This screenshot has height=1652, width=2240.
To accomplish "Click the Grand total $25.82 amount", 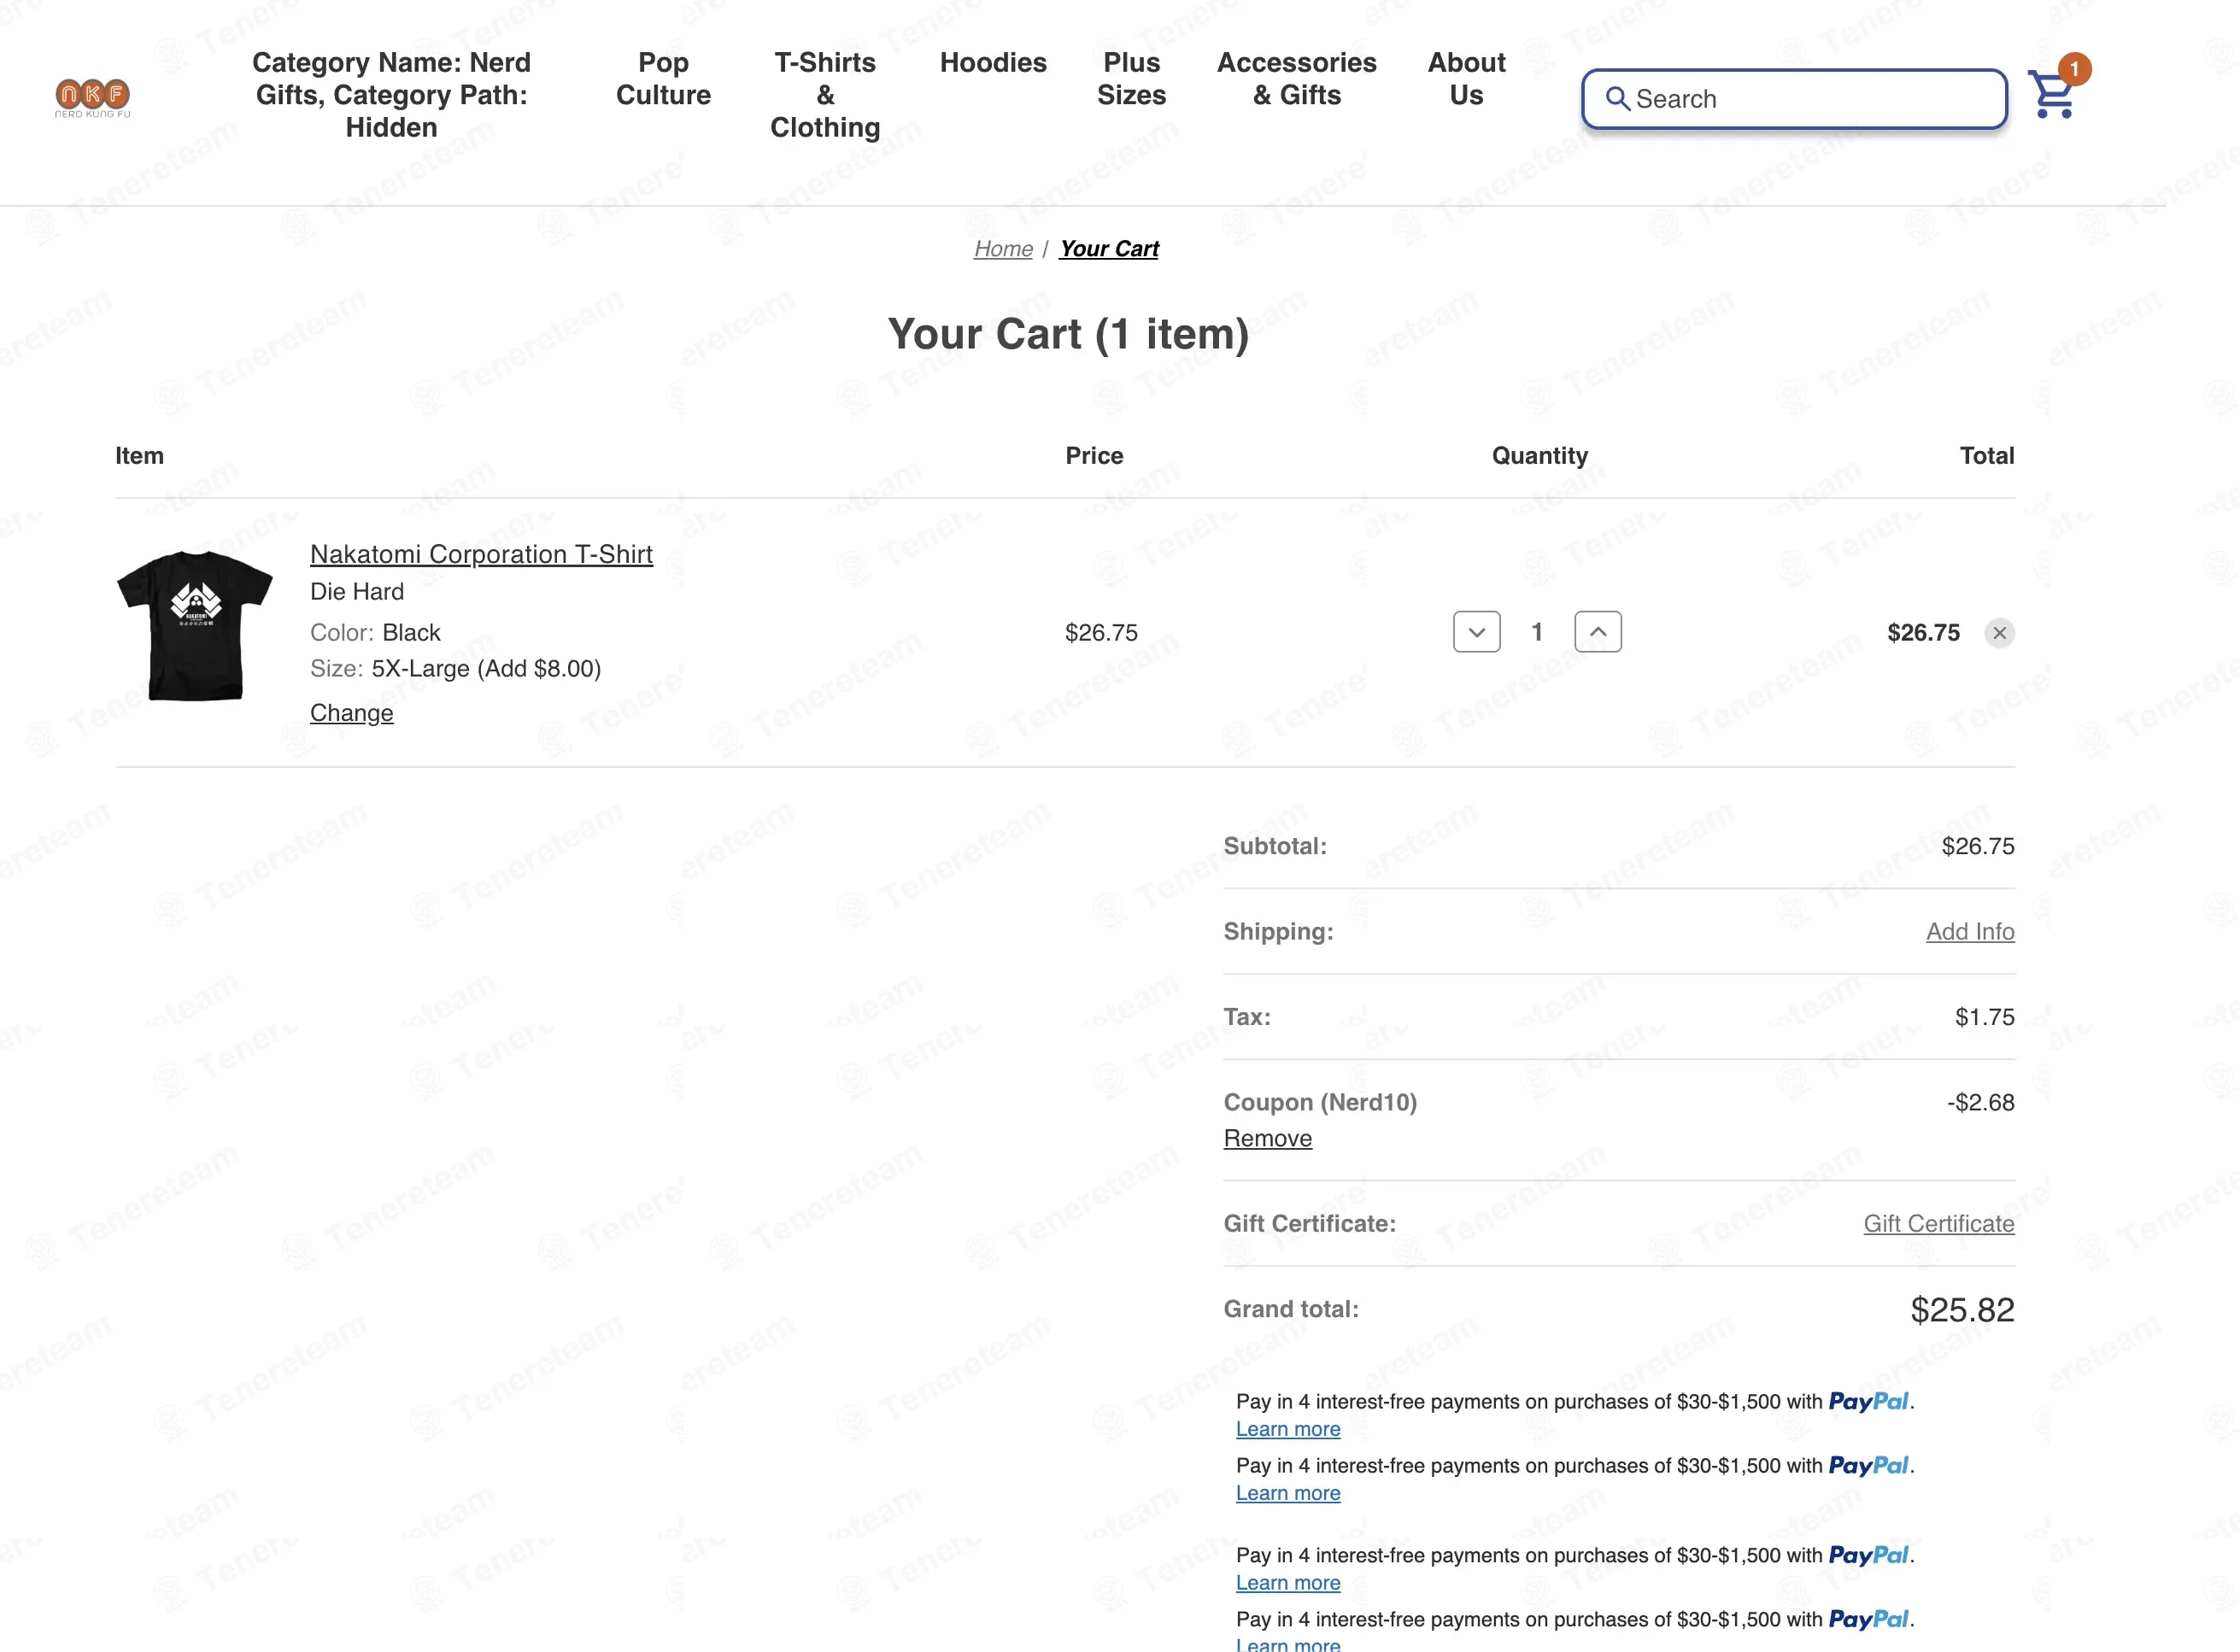I will coord(1962,1310).
